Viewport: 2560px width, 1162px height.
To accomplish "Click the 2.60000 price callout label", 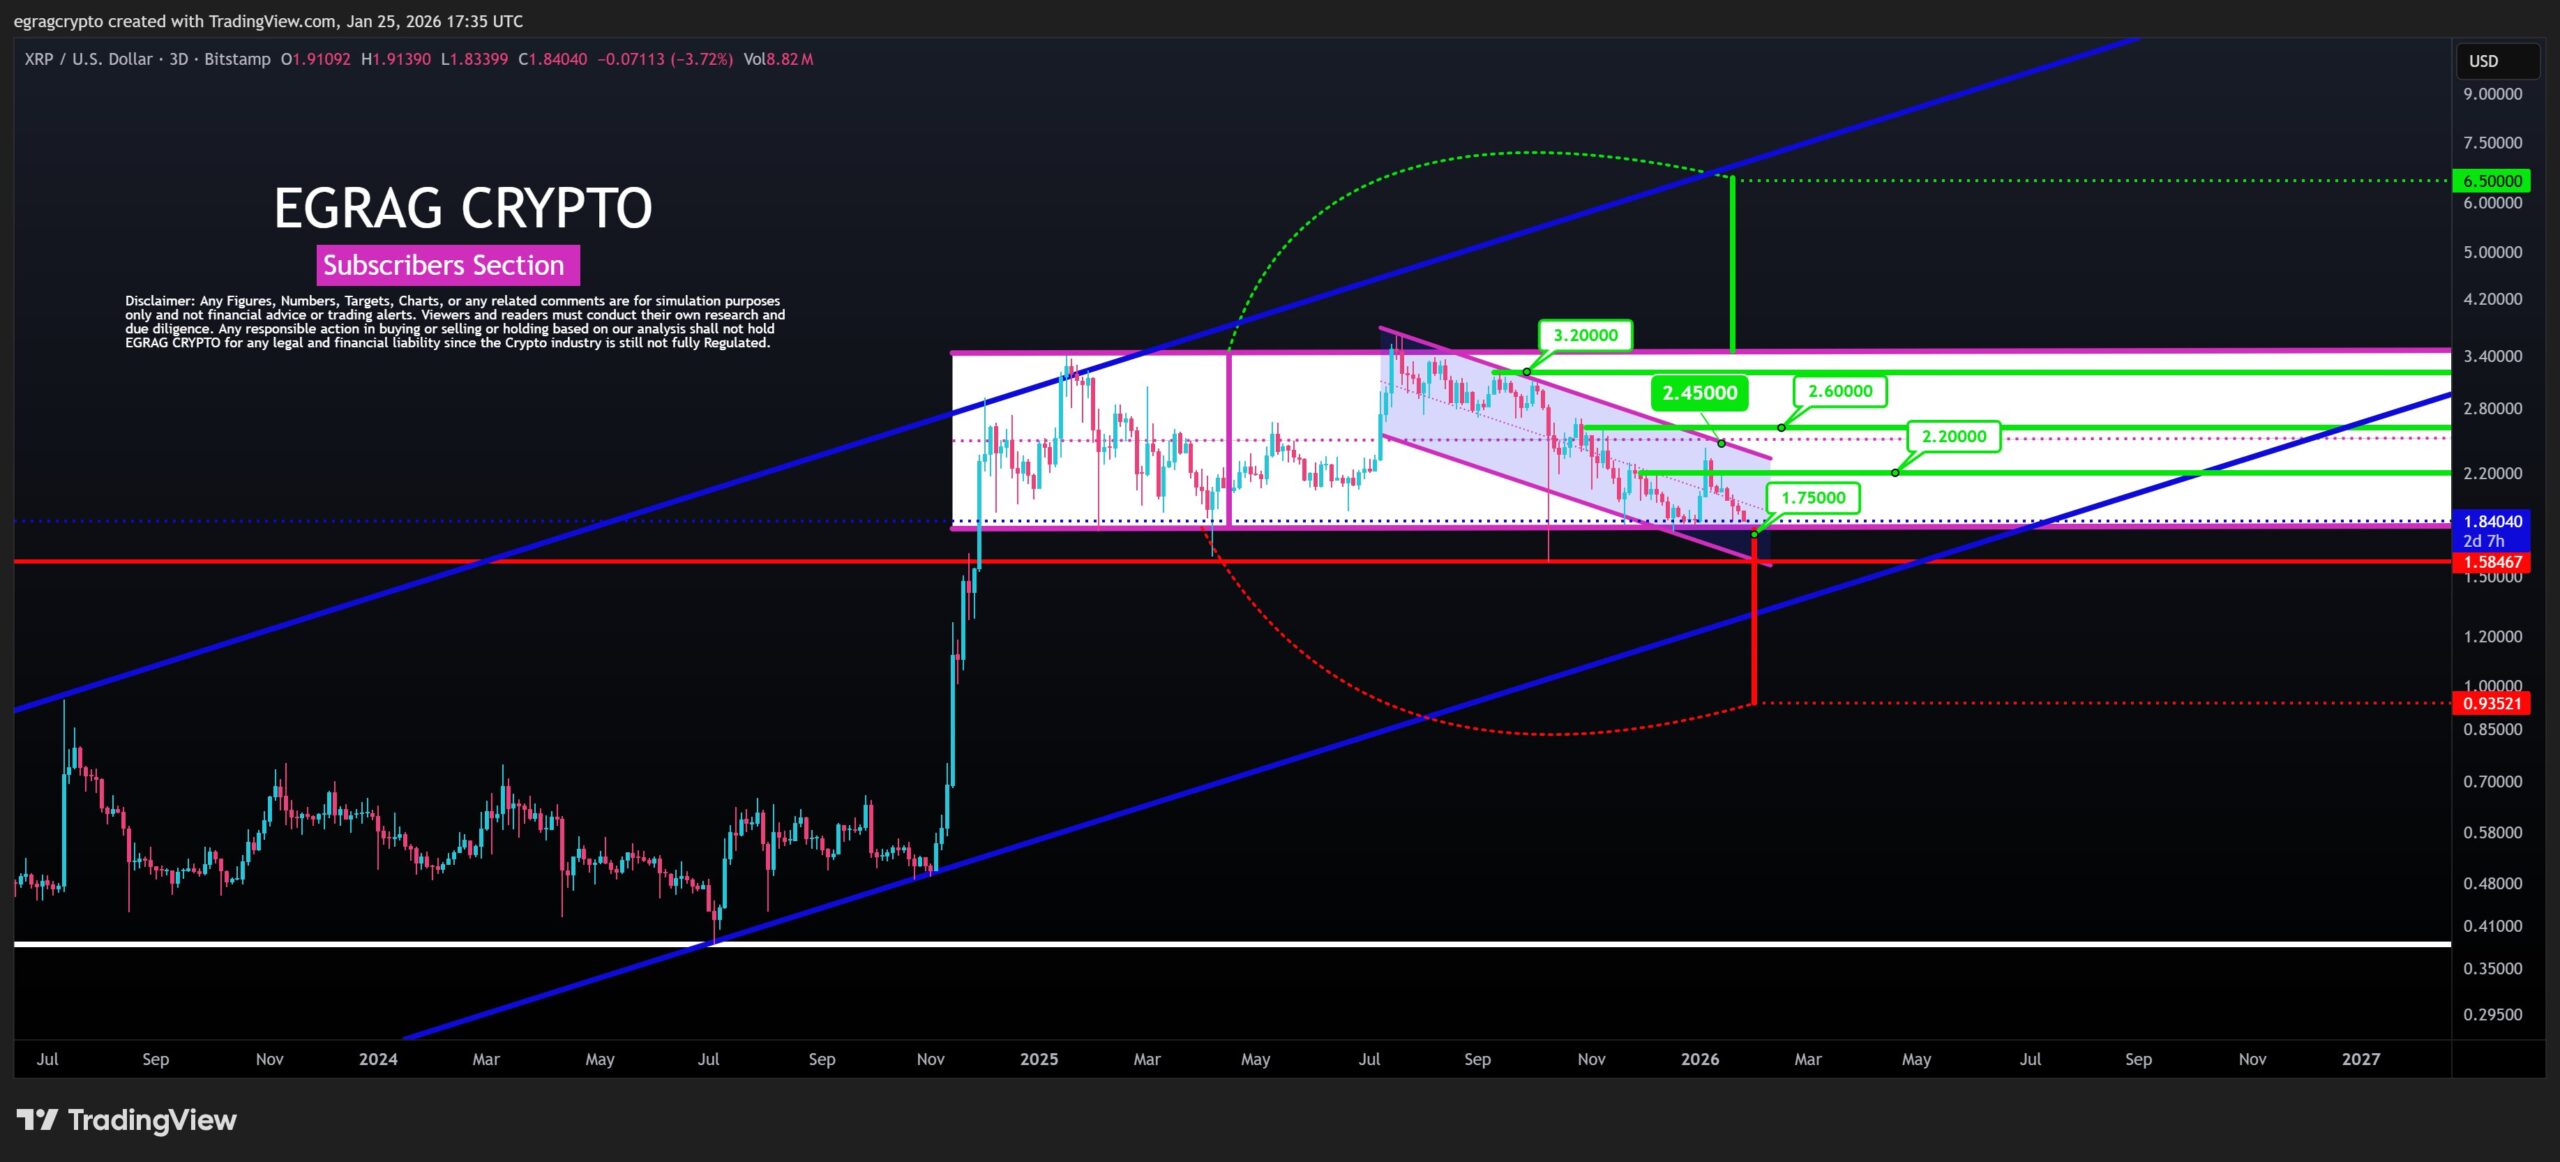I will pyautogui.click(x=1840, y=391).
